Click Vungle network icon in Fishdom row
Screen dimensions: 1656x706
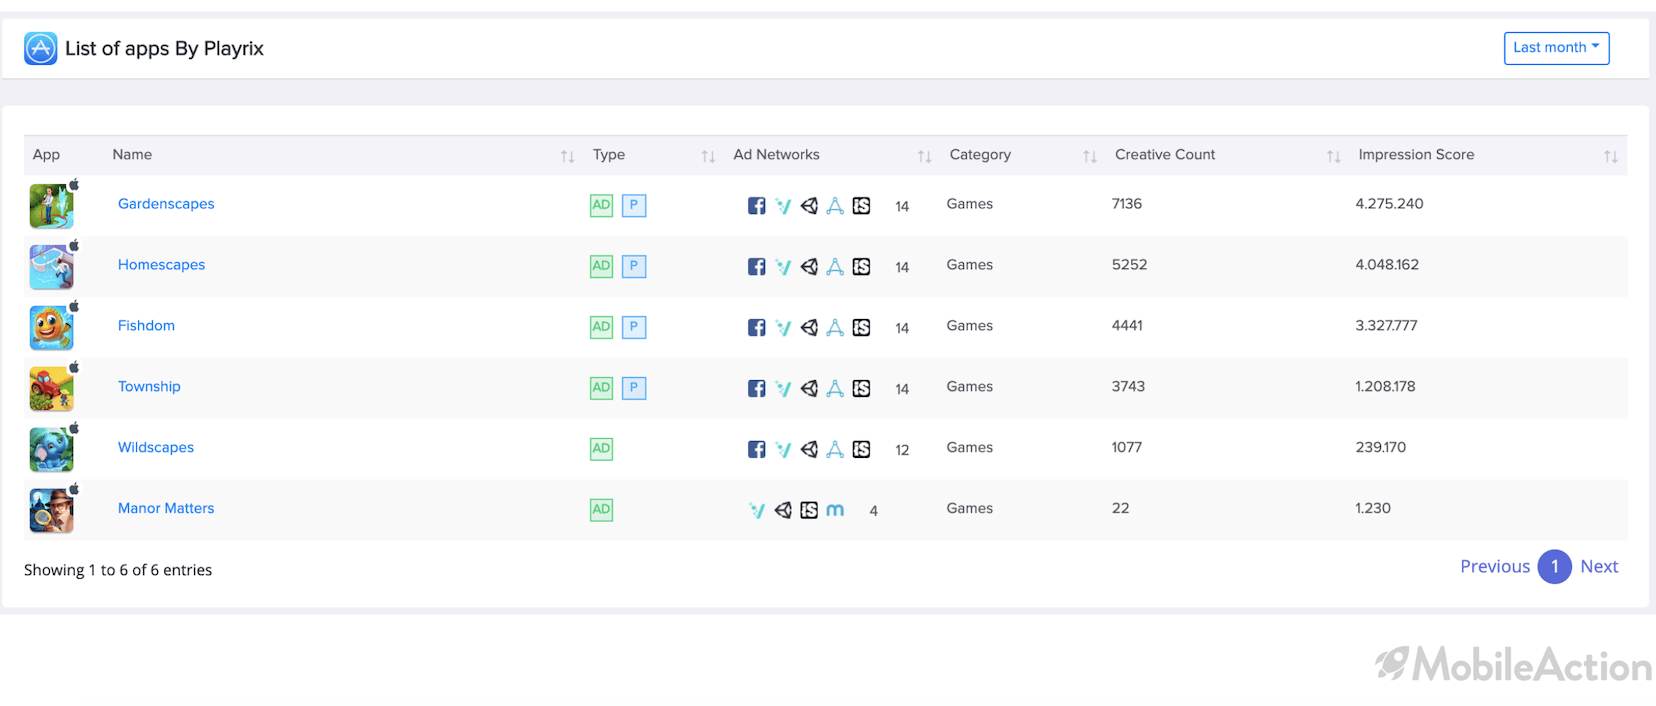[x=783, y=328]
